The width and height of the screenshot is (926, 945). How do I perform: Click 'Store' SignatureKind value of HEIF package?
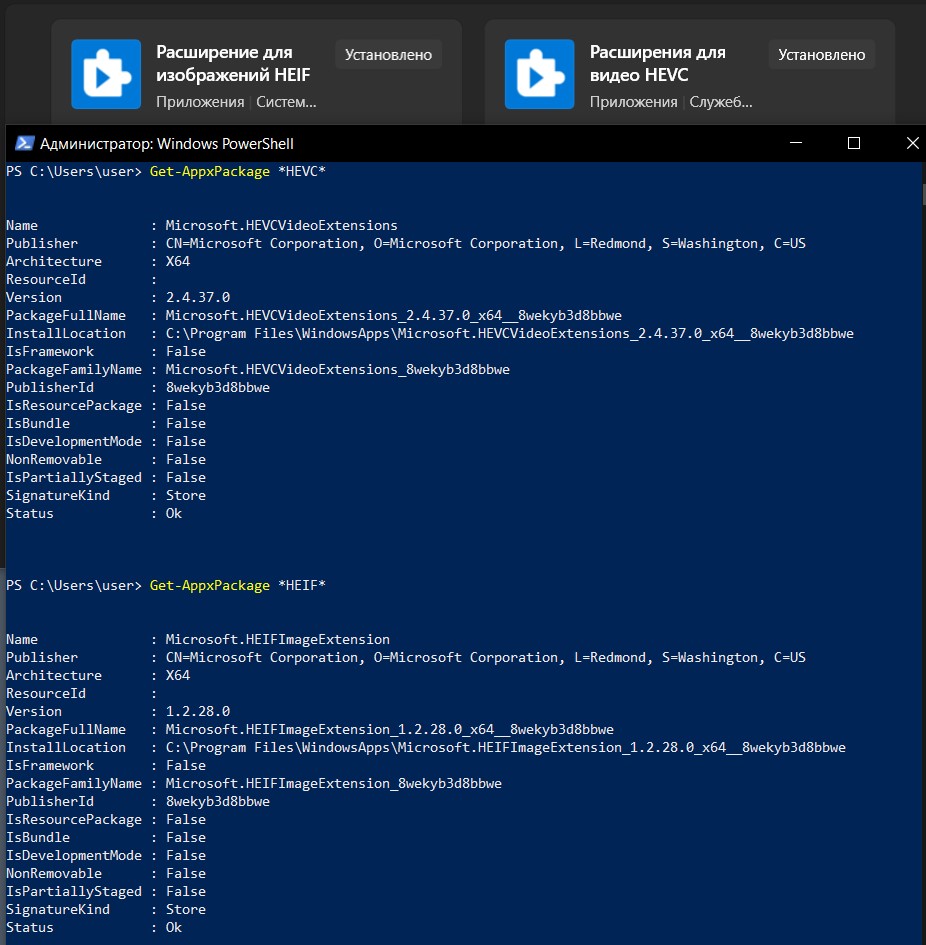click(186, 910)
